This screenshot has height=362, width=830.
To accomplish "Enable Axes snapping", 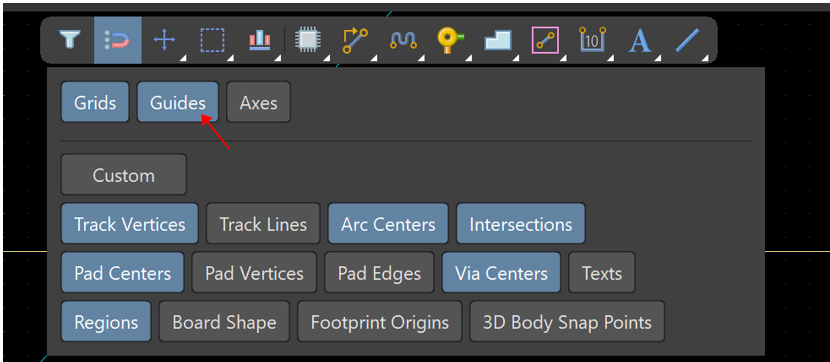I will click(x=258, y=102).
